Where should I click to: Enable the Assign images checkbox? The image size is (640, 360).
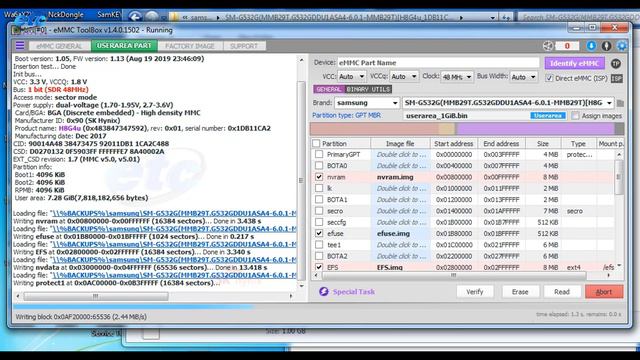(575, 116)
